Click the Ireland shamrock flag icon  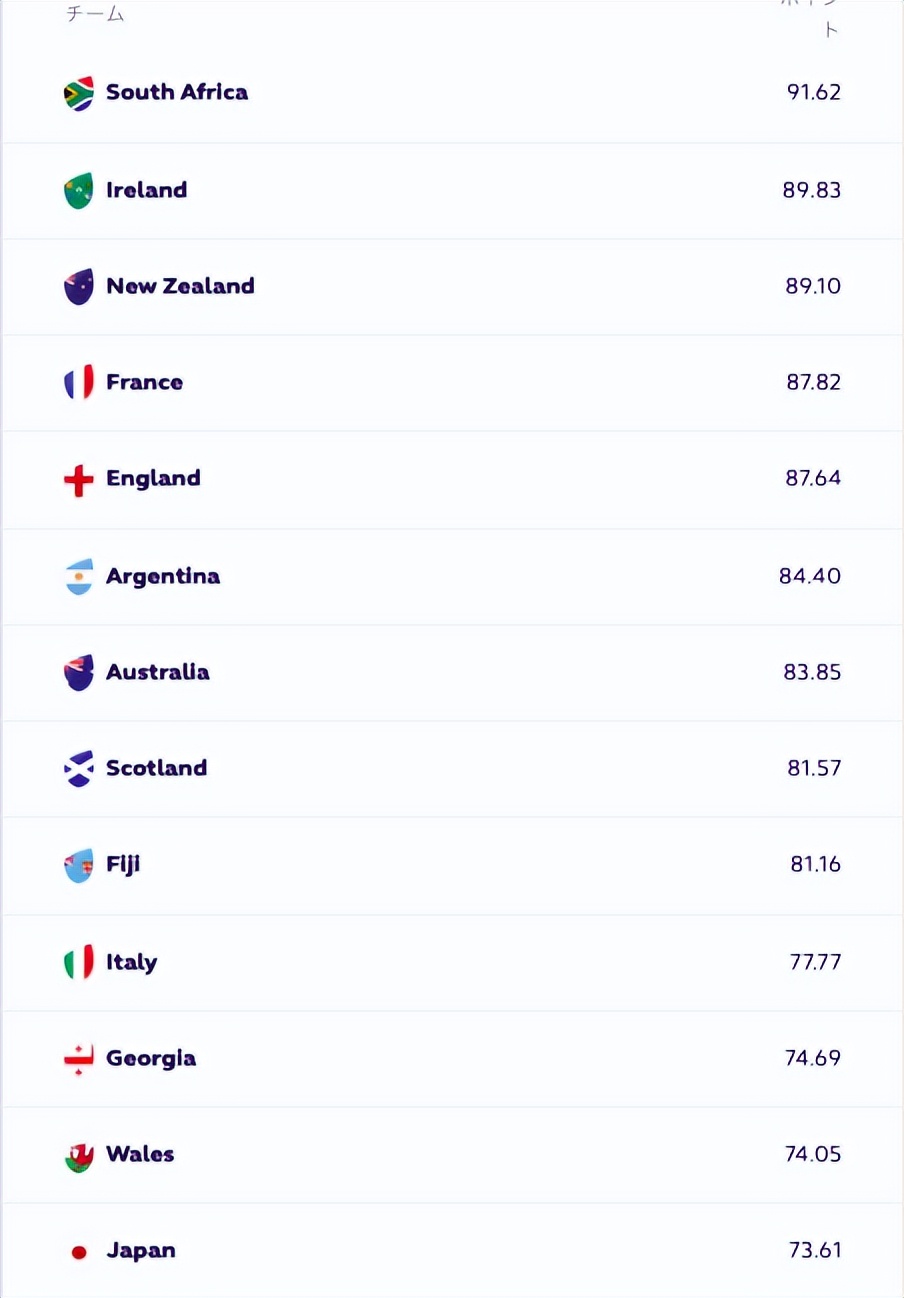pyautogui.click(x=79, y=191)
